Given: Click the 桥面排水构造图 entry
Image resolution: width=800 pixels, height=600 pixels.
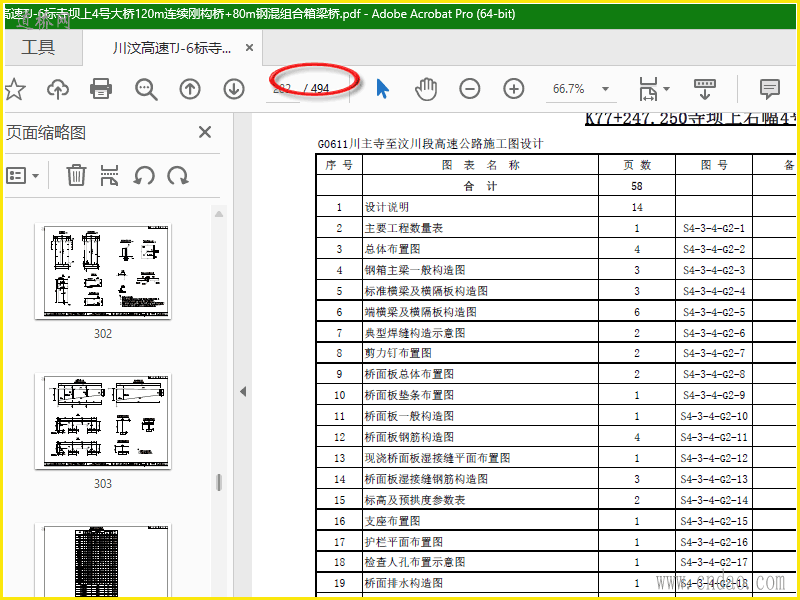Looking at the screenshot, I should [404, 583].
